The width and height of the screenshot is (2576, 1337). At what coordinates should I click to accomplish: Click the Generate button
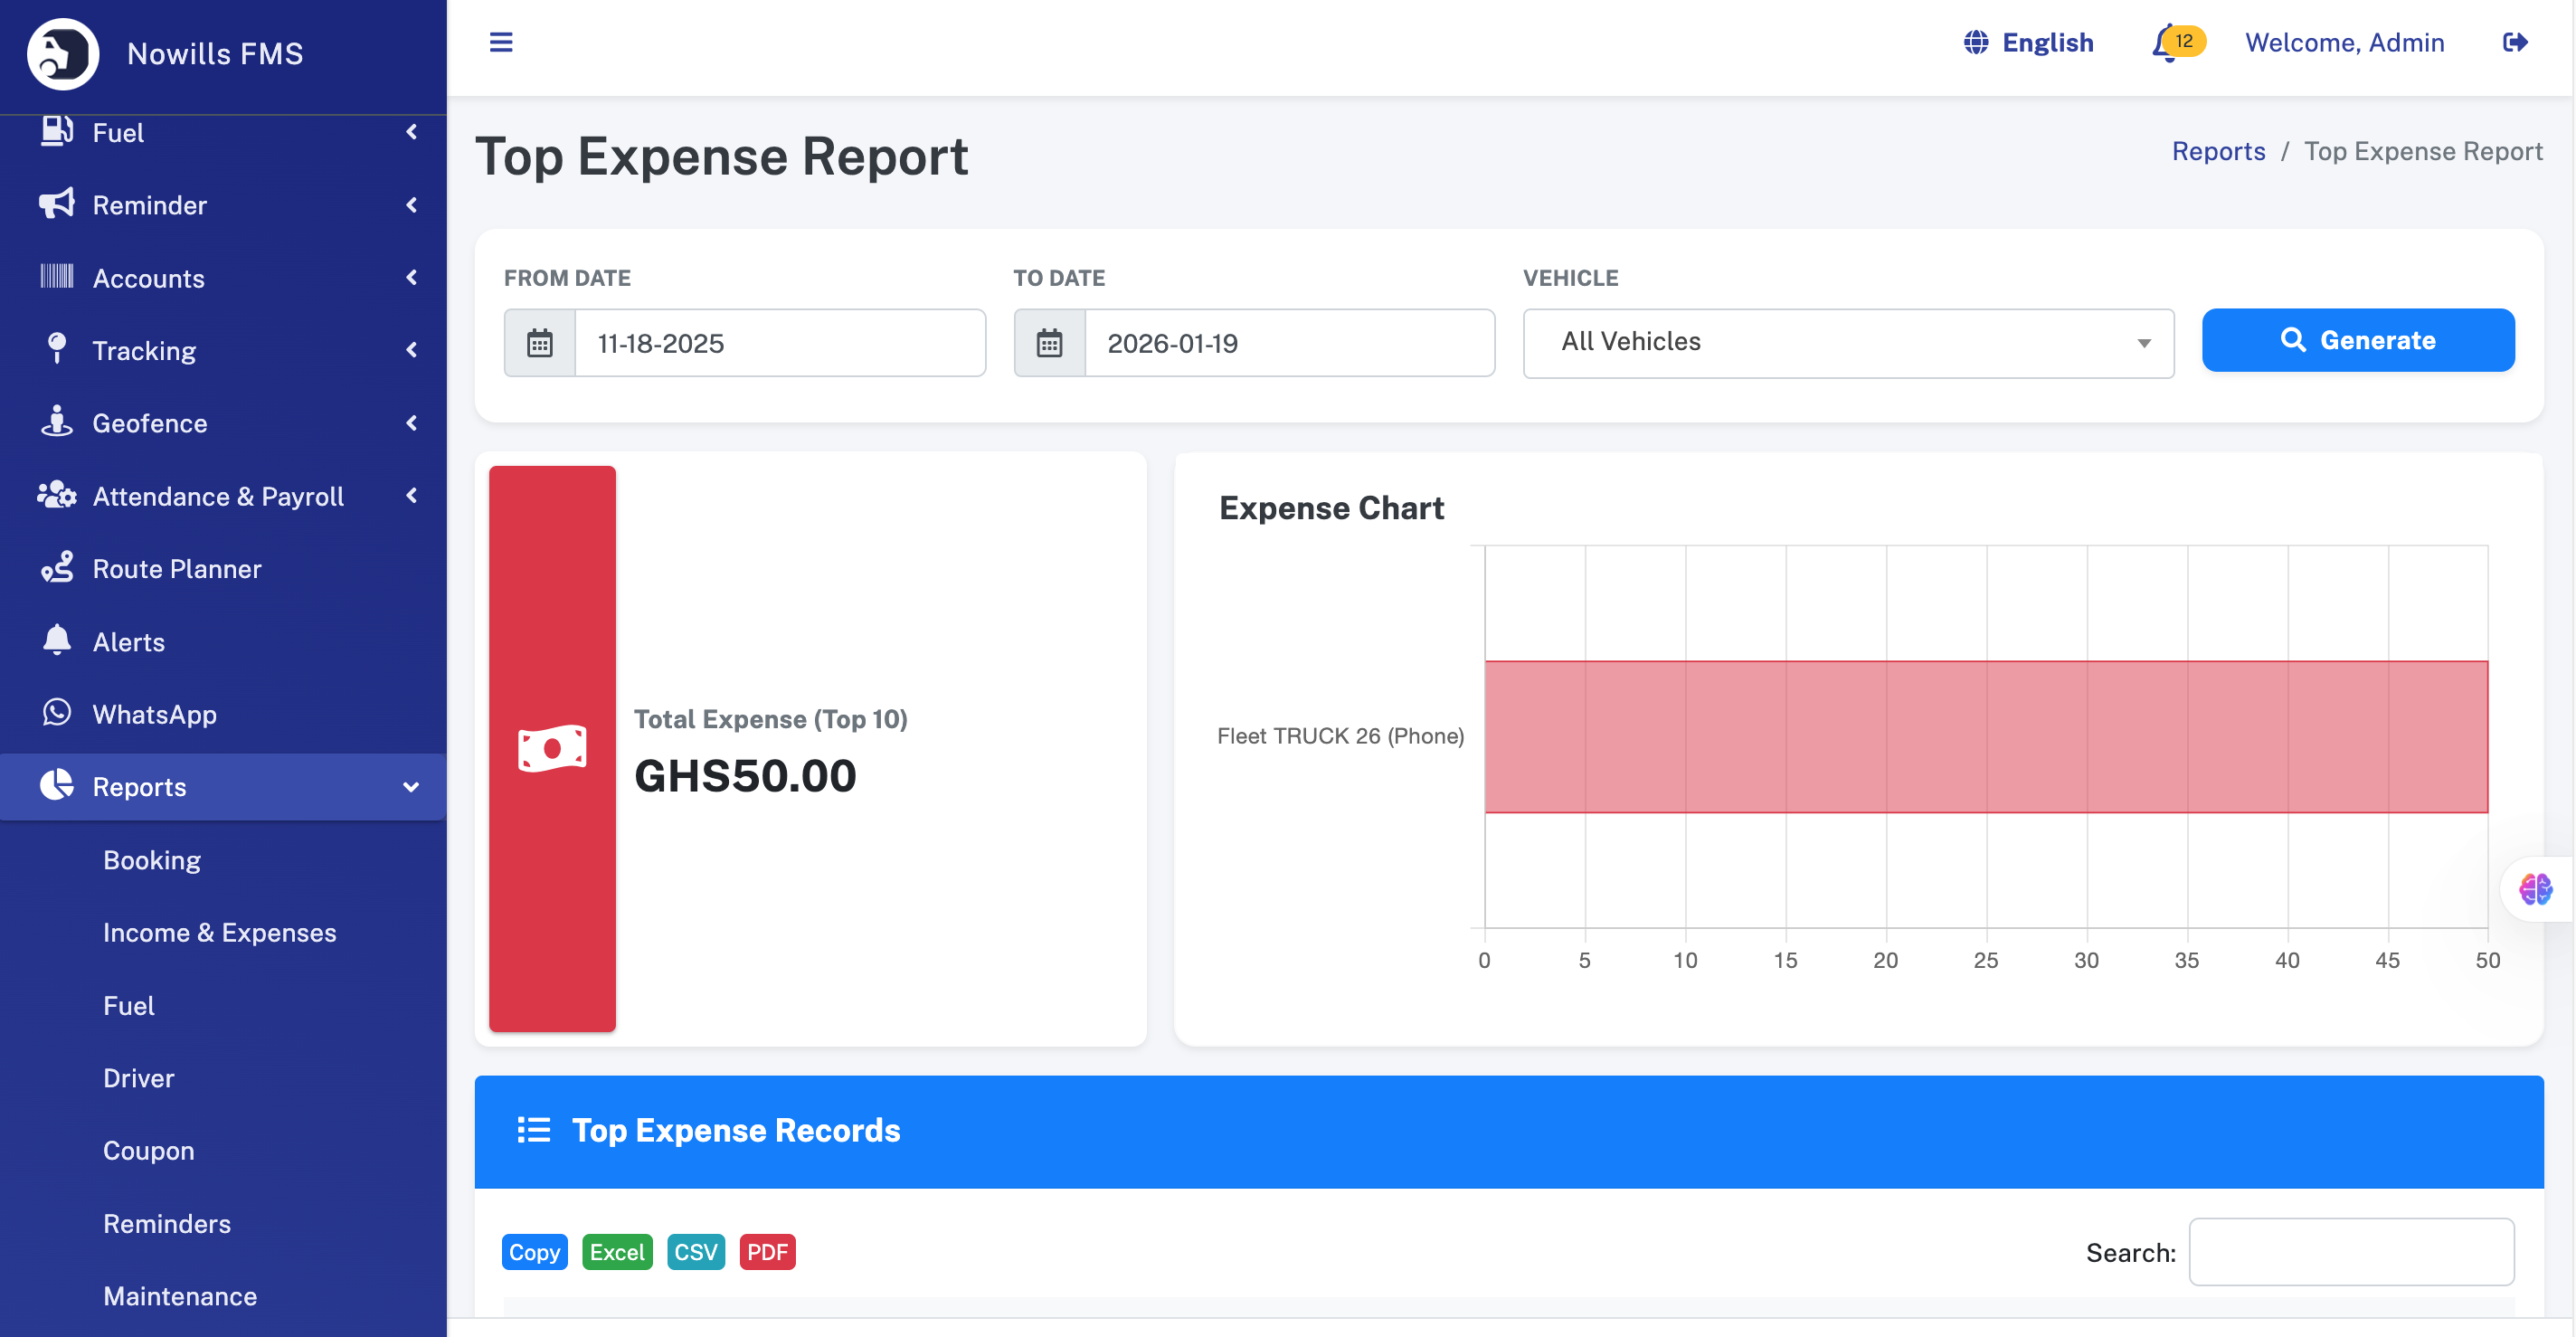click(x=2357, y=340)
